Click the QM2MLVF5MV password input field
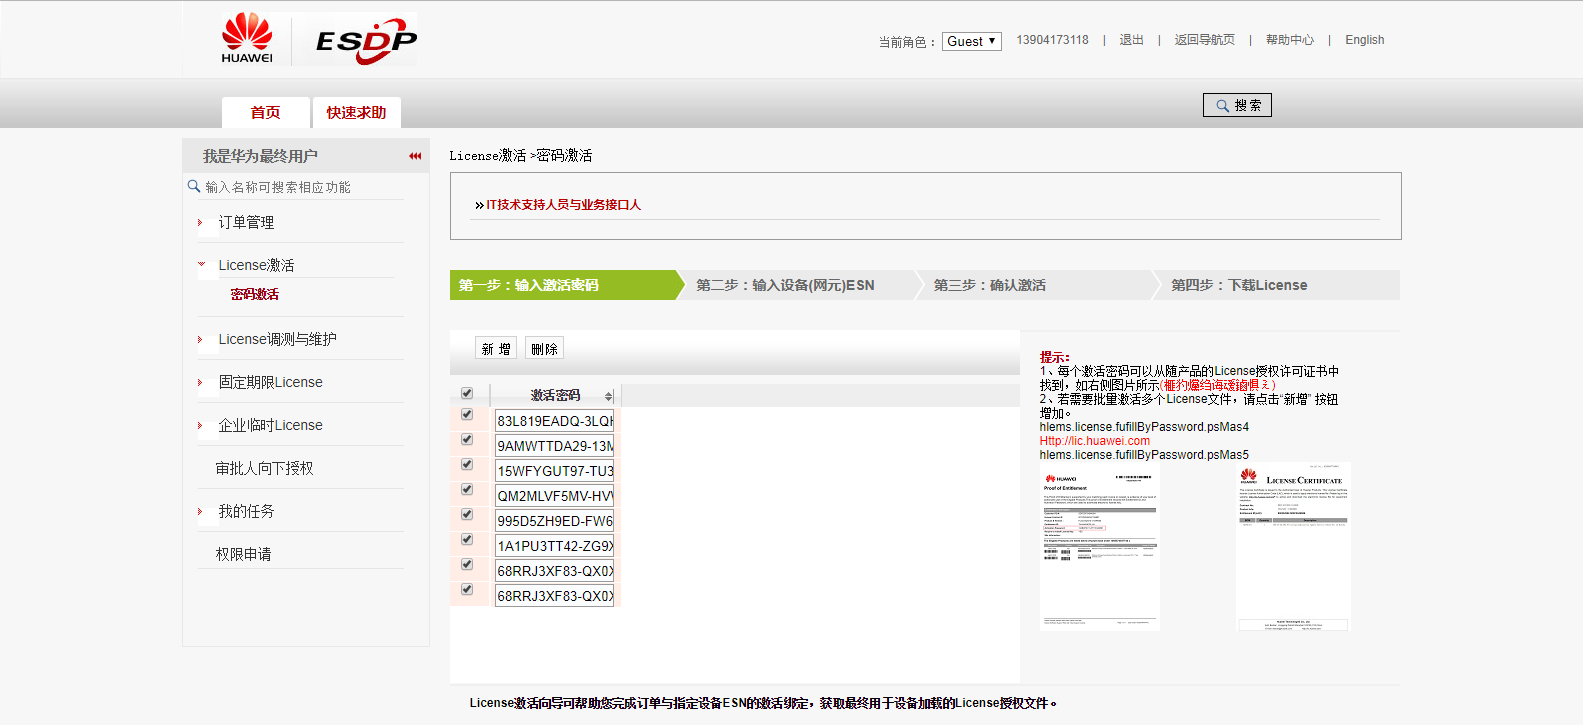The width and height of the screenshot is (1583, 725). [x=554, y=496]
